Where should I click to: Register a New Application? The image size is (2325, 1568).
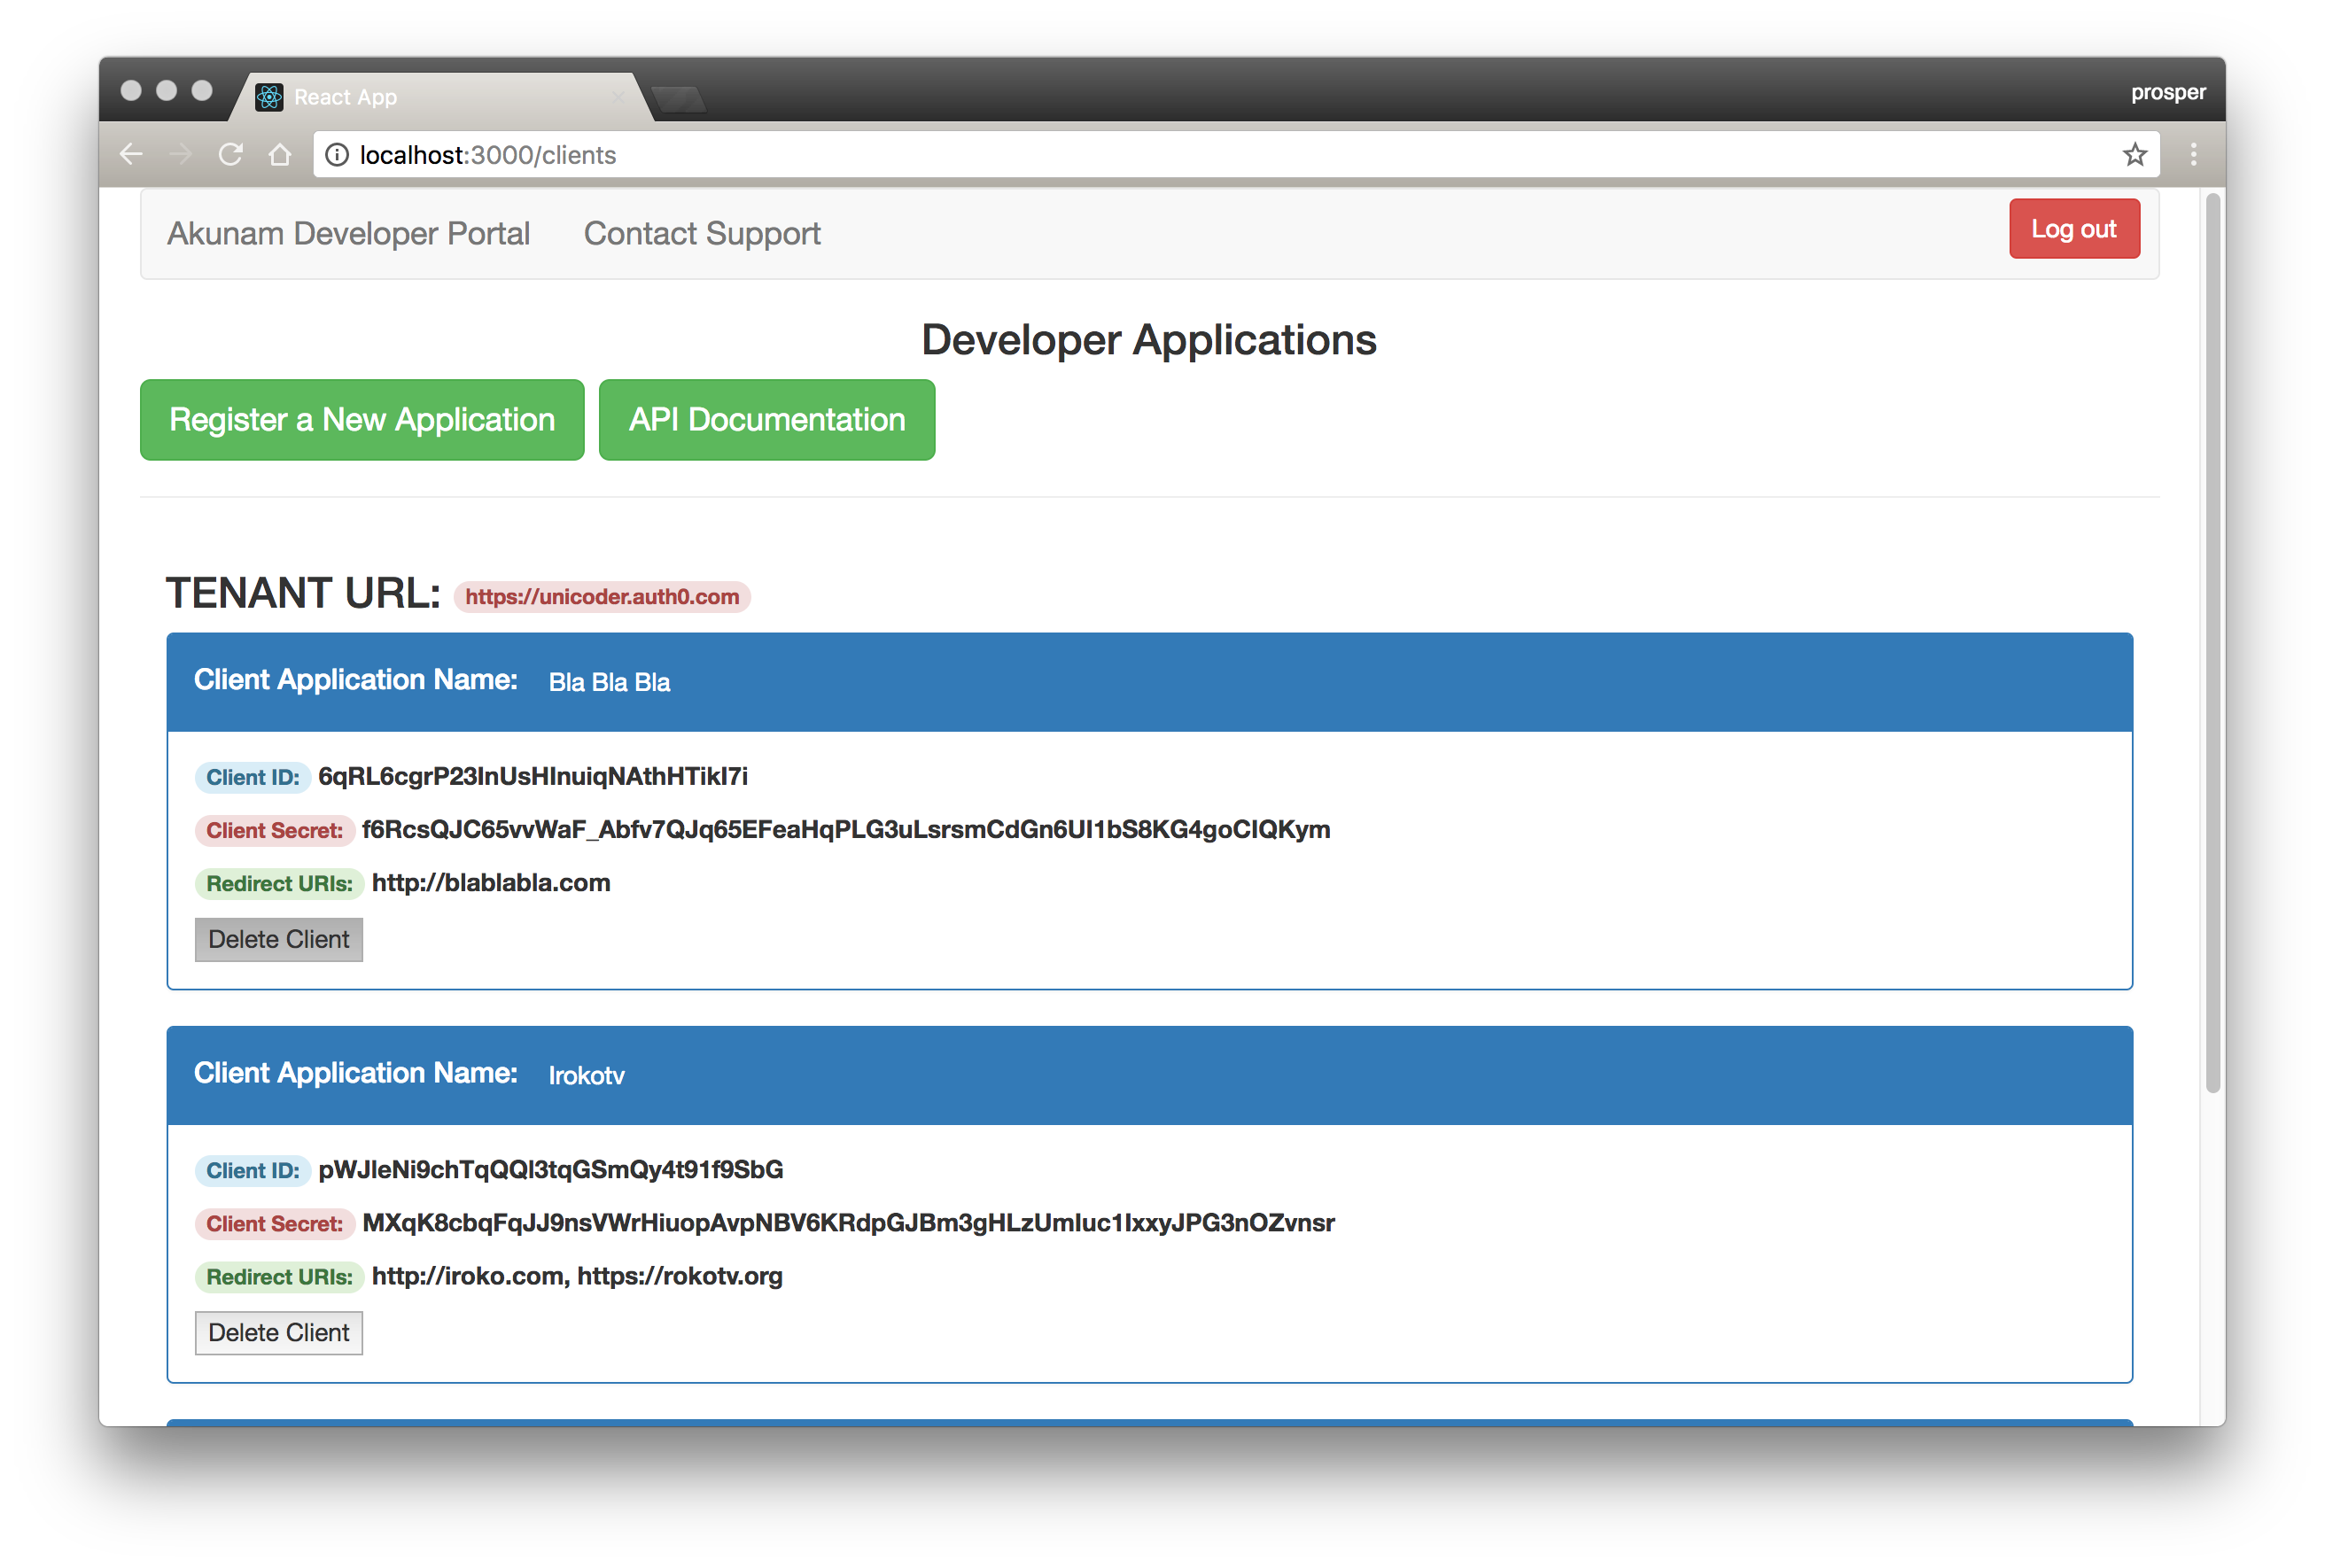[362, 420]
